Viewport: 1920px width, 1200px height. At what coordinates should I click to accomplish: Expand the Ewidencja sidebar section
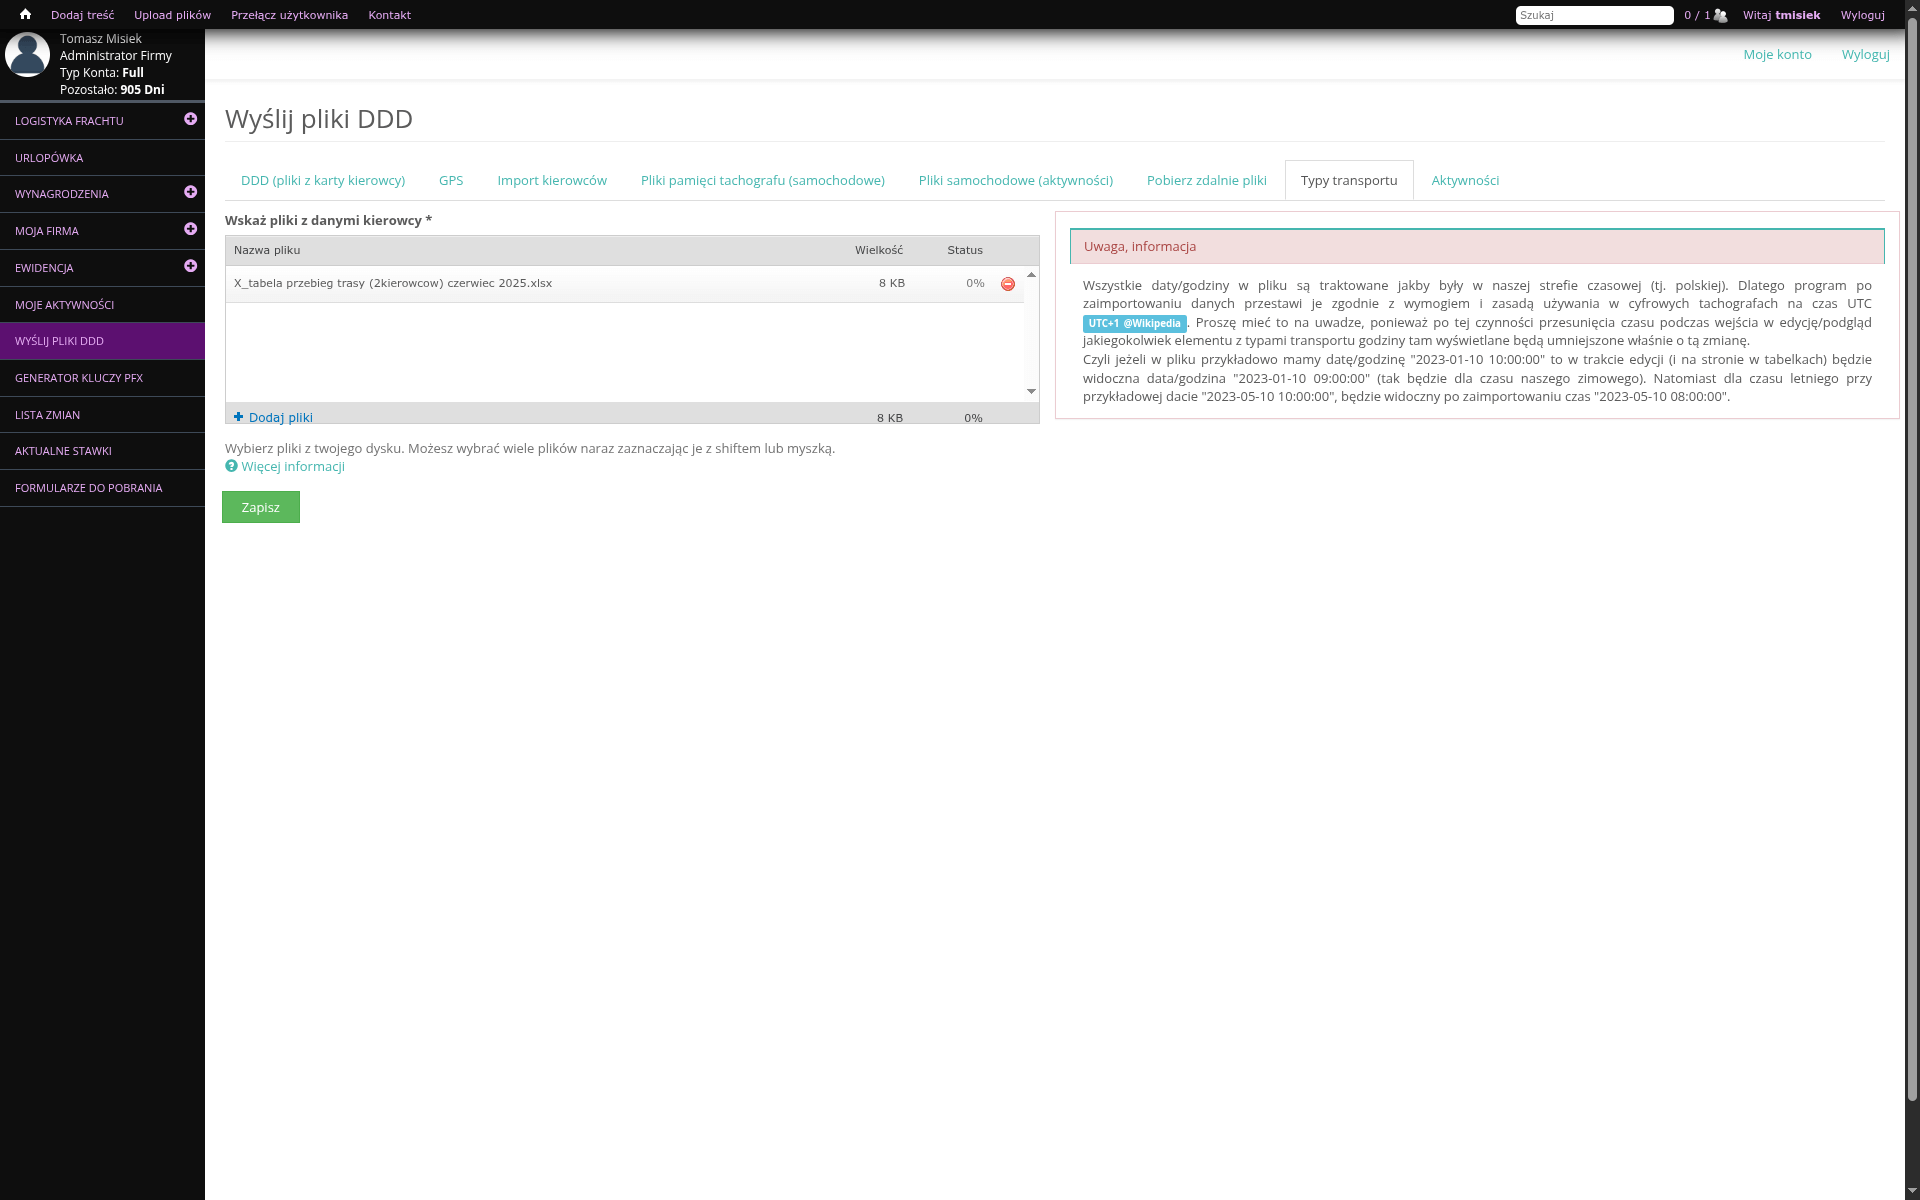point(190,266)
